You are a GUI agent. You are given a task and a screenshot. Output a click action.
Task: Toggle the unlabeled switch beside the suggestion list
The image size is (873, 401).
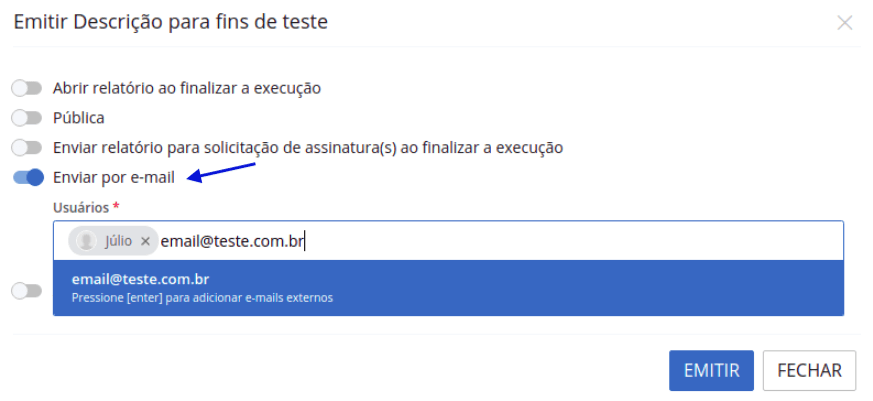click(x=27, y=291)
